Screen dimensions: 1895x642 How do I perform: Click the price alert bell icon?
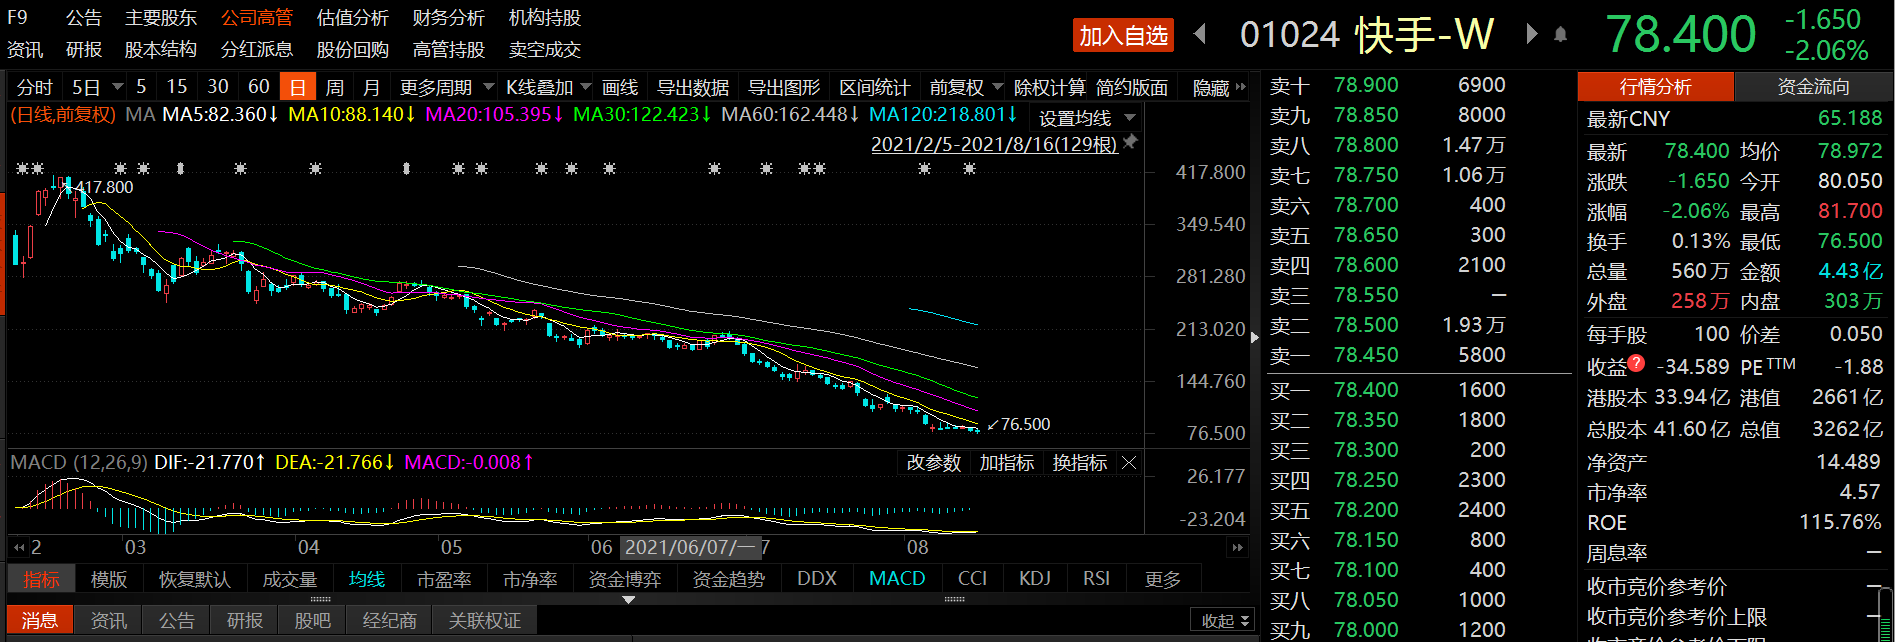coord(1560,35)
